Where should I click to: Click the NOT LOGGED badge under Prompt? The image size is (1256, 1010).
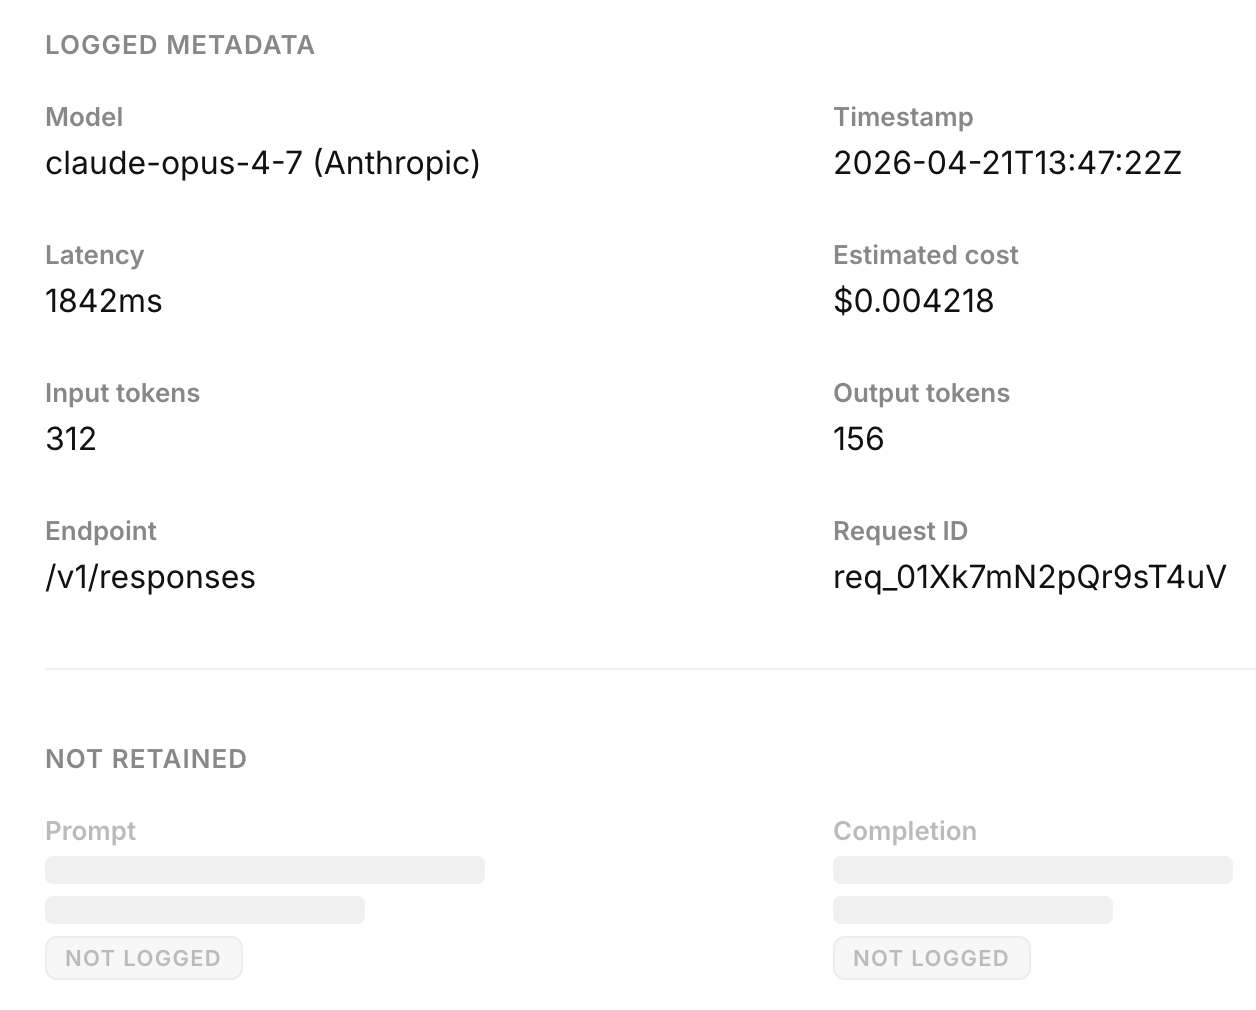143,957
